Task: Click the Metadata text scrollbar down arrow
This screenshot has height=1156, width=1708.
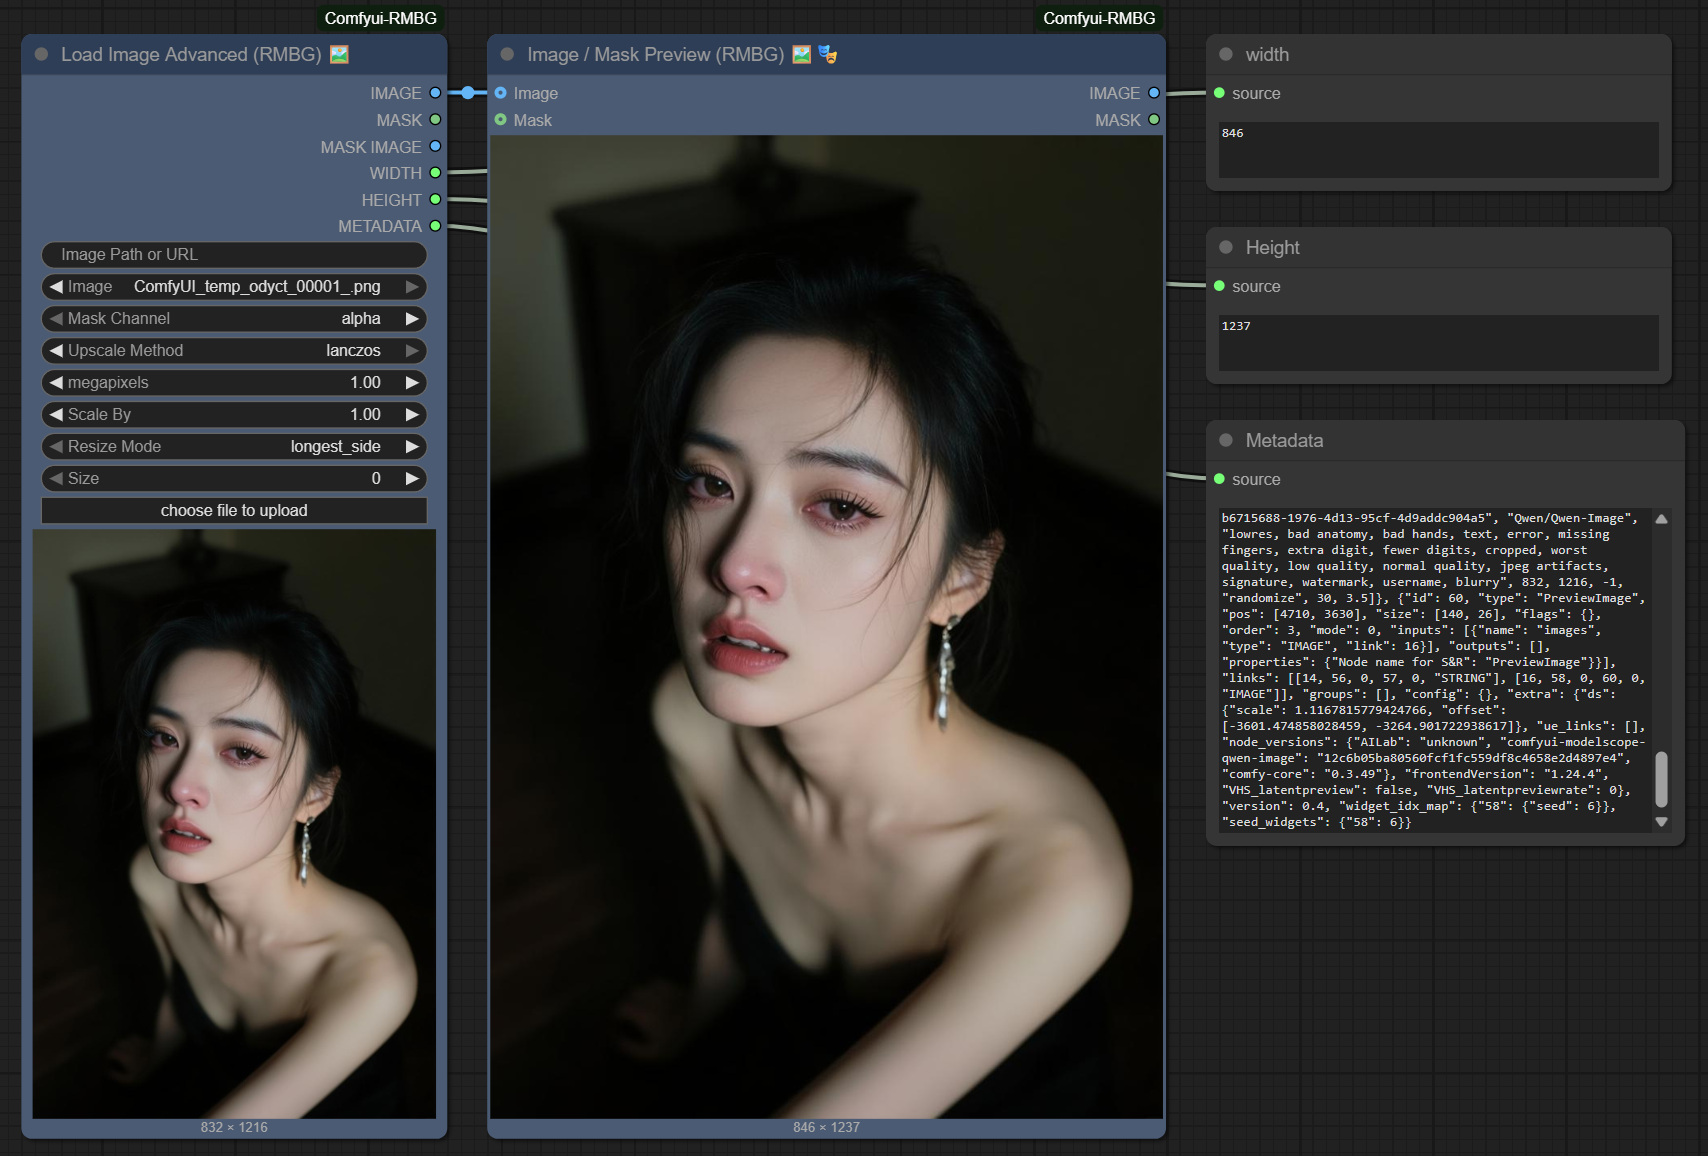Action: [1661, 822]
